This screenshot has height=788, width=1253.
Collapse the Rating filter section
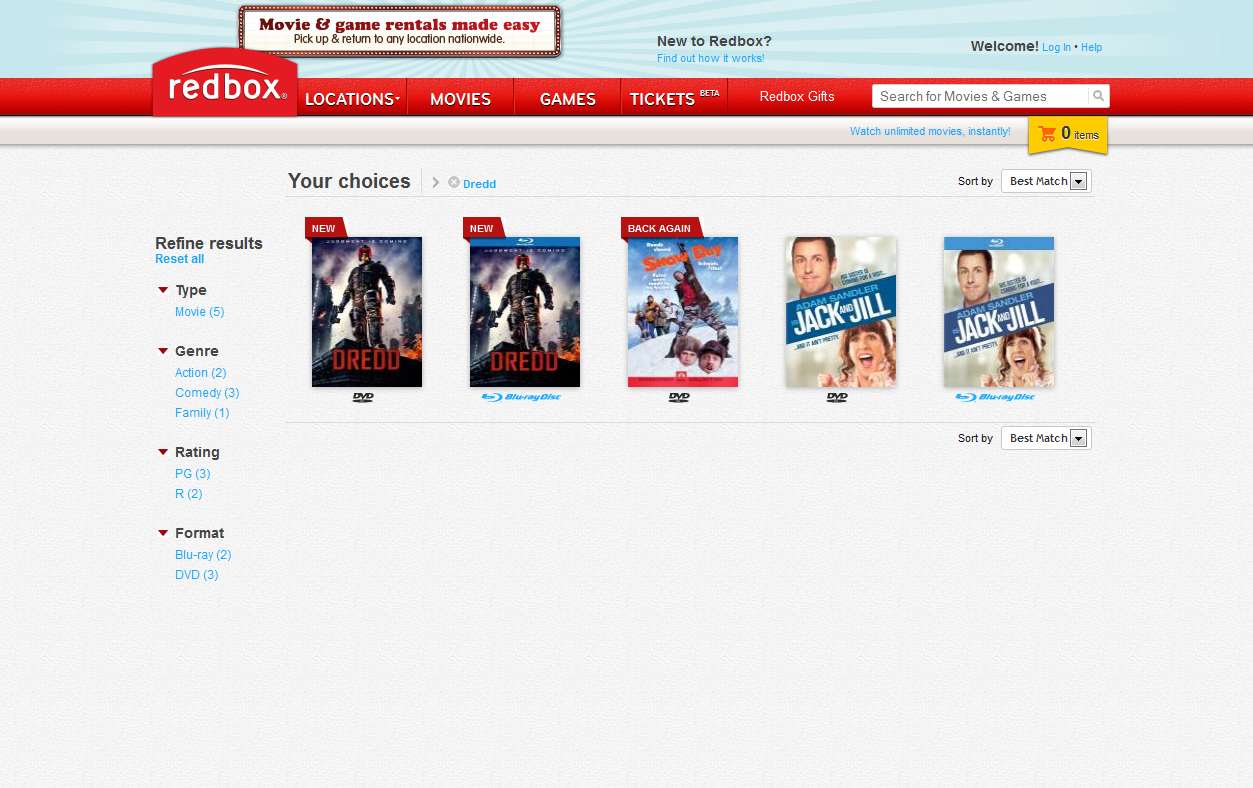(x=163, y=452)
